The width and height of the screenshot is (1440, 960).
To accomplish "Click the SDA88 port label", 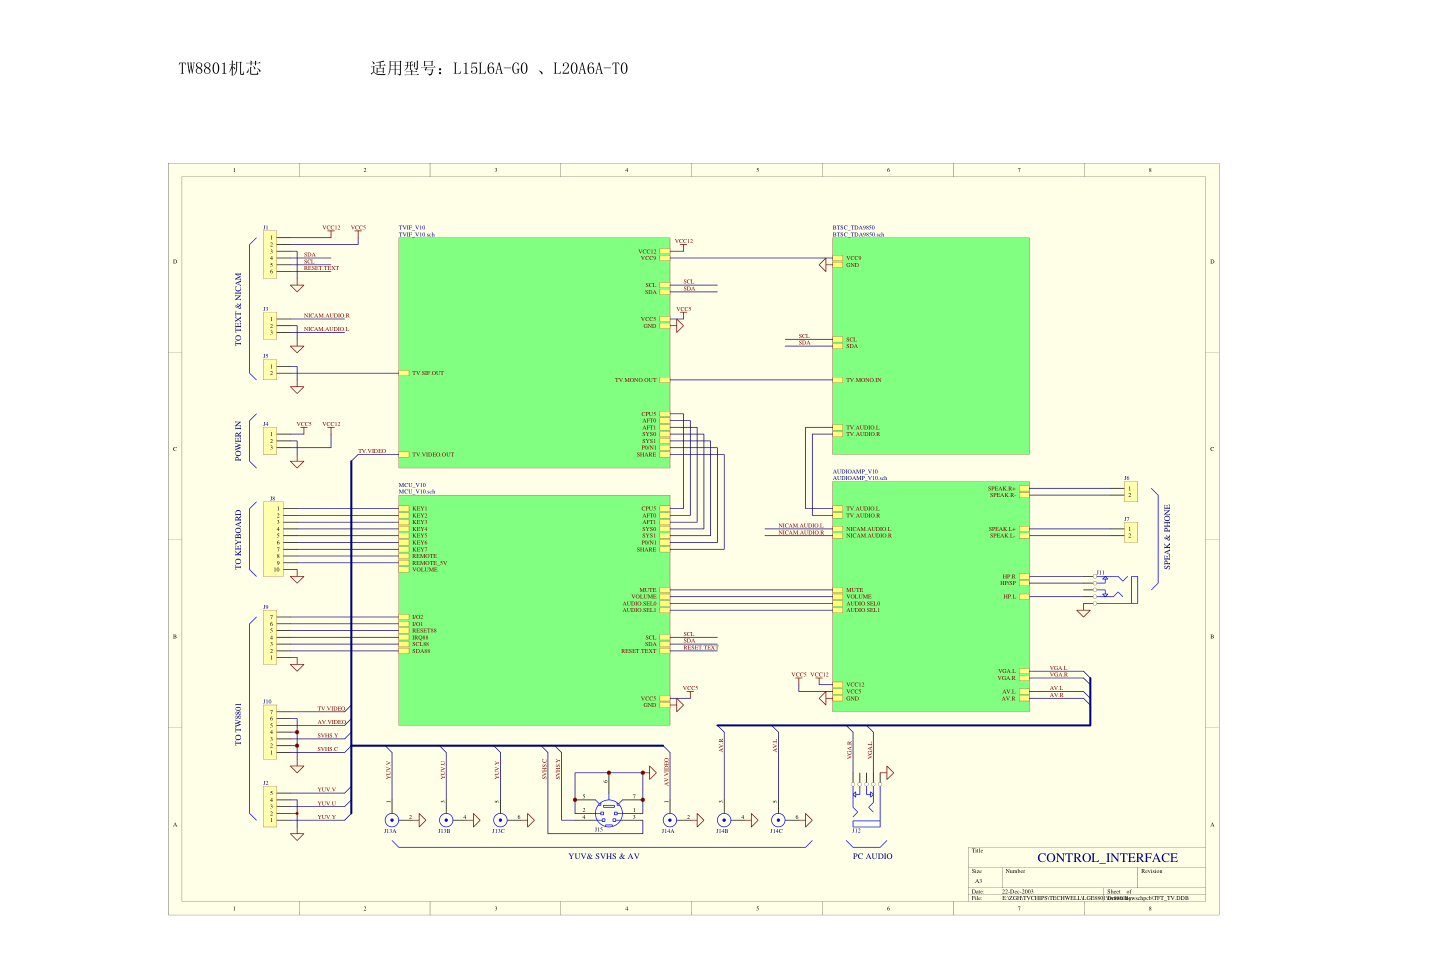I will tap(421, 651).
